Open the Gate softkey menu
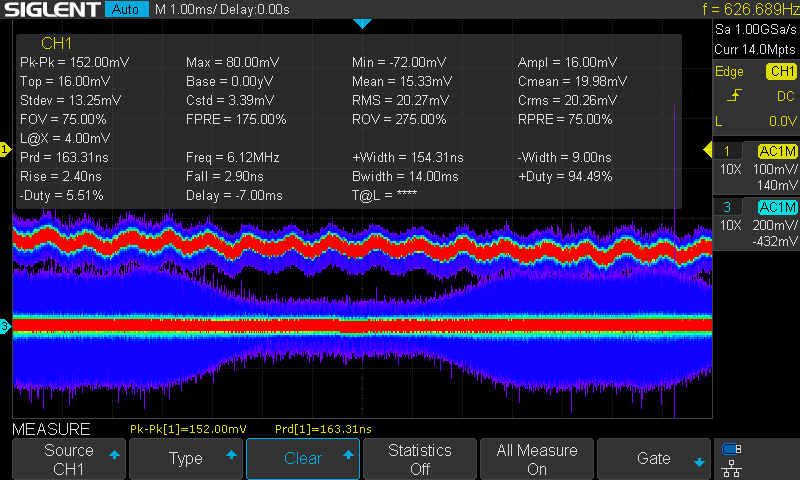This screenshot has height=480, width=800. [x=654, y=459]
